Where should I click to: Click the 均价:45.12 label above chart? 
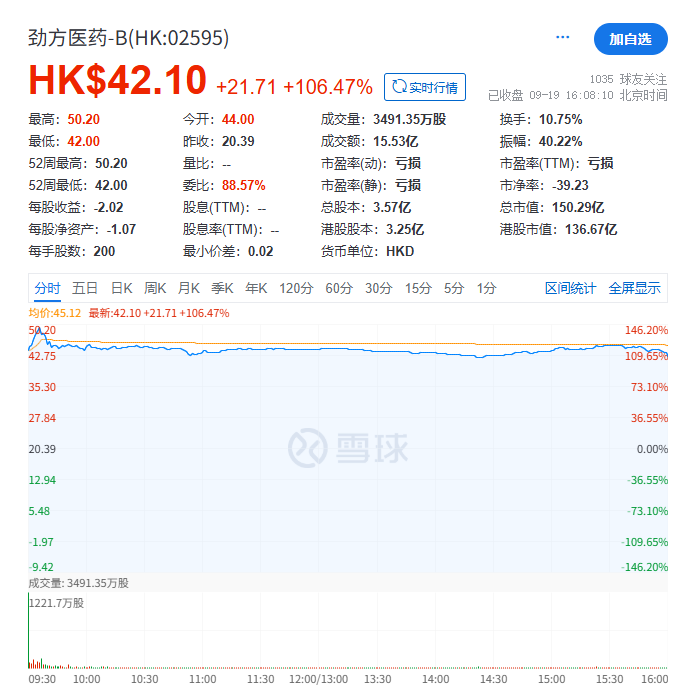[x=55, y=313]
